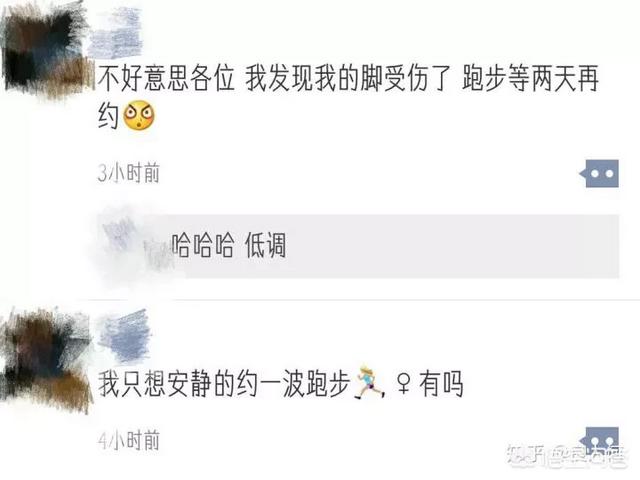The width and height of the screenshot is (640, 480).
Task: Tap the angry-face emoji after 约
Action: point(139,115)
